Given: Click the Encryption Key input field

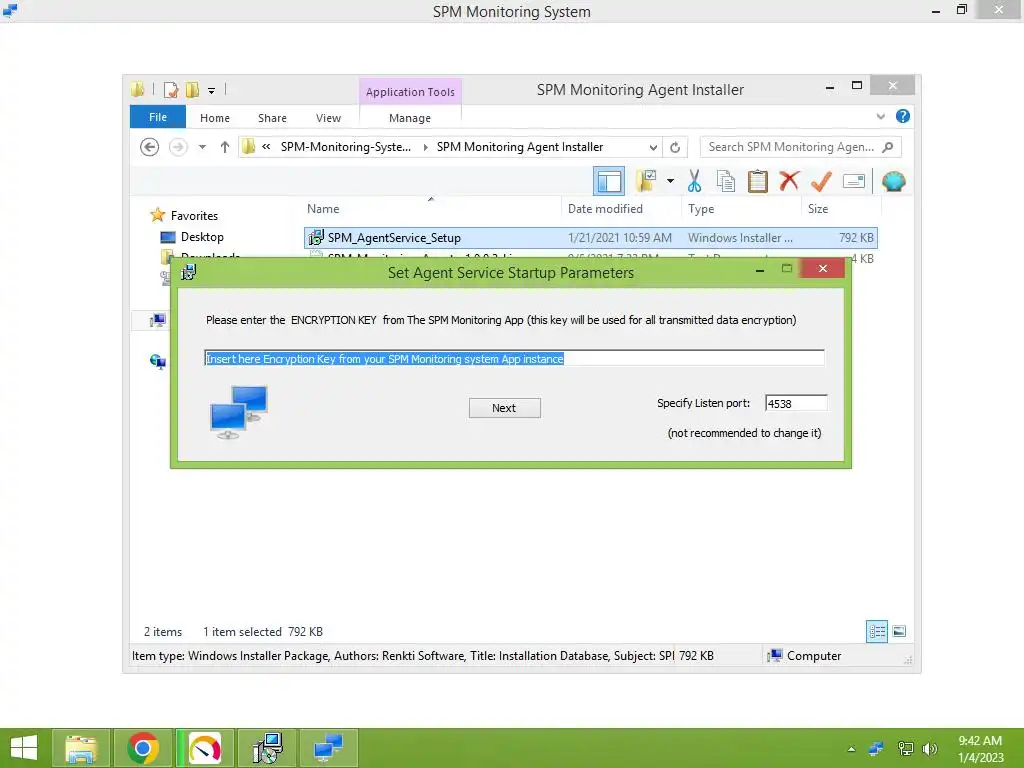Looking at the screenshot, I should [514, 359].
